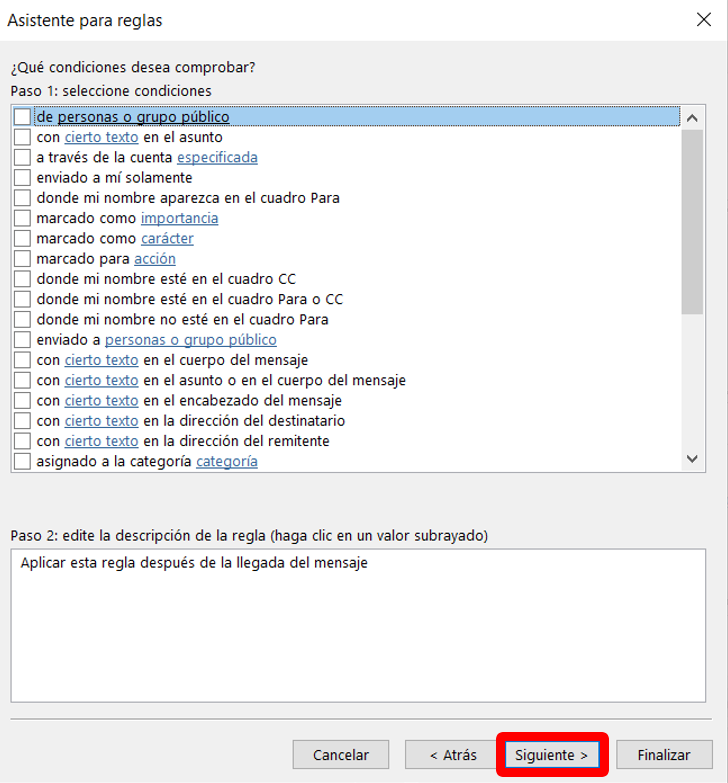
Task: Click 'personas o grupo público' in 'enviado a' row
Action: click(x=190, y=340)
